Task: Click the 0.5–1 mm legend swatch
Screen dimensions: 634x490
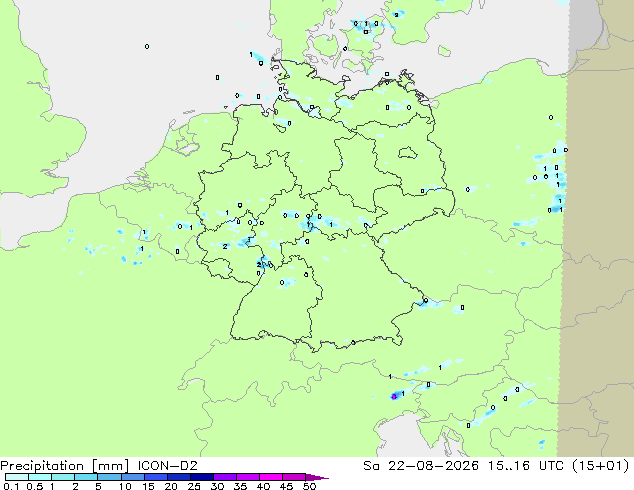Action: (x=40, y=477)
